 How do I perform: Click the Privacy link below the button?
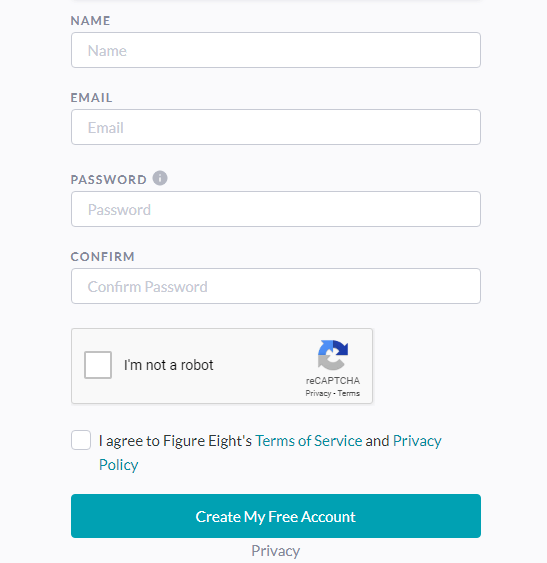275,550
